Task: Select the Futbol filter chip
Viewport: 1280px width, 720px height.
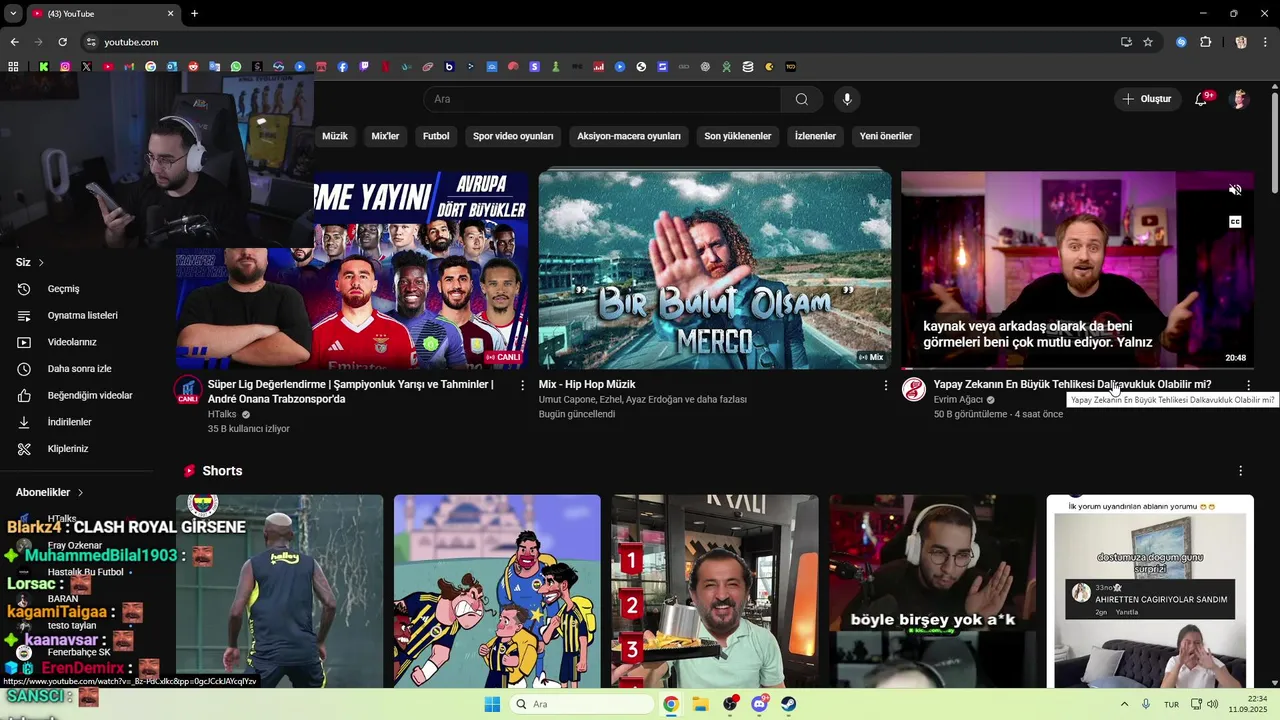Action: (436, 136)
